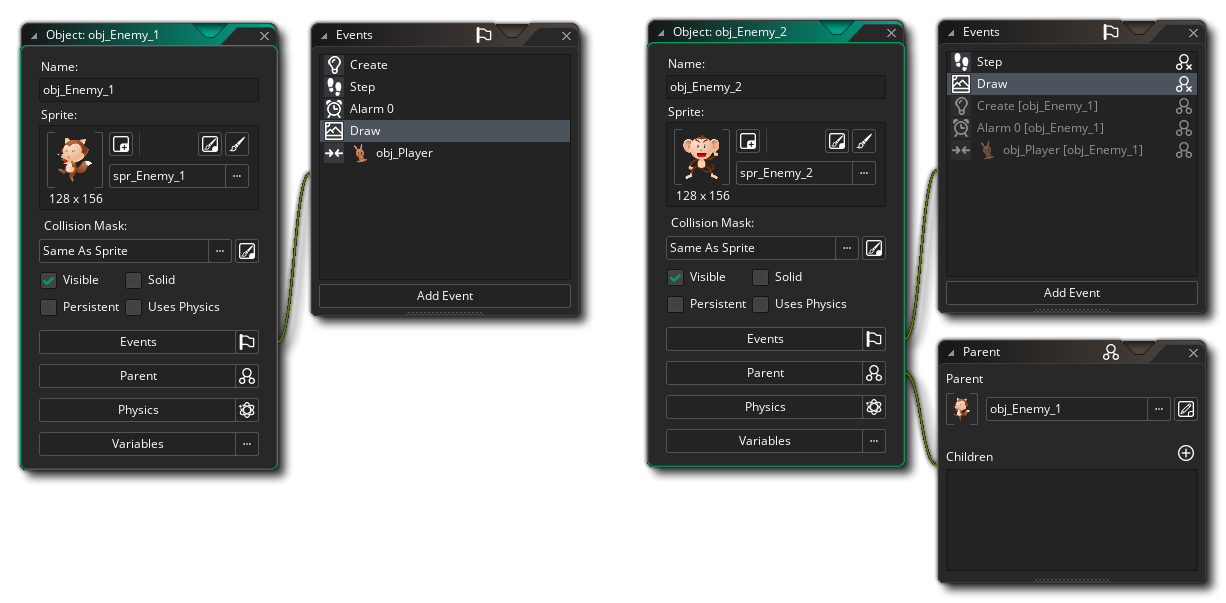
Task: Click edit image brush icon in obj_Enemy_2
Action: [x=864, y=142]
